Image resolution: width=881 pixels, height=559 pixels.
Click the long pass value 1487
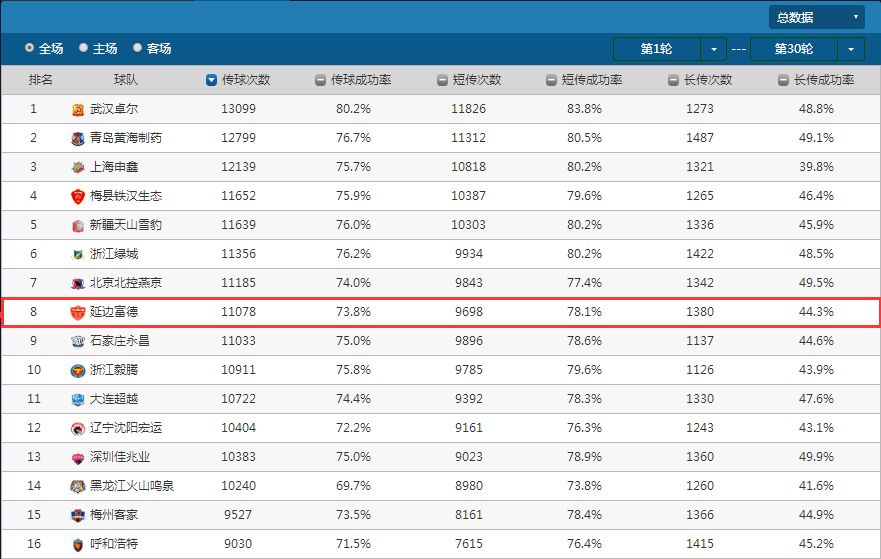(700, 138)
